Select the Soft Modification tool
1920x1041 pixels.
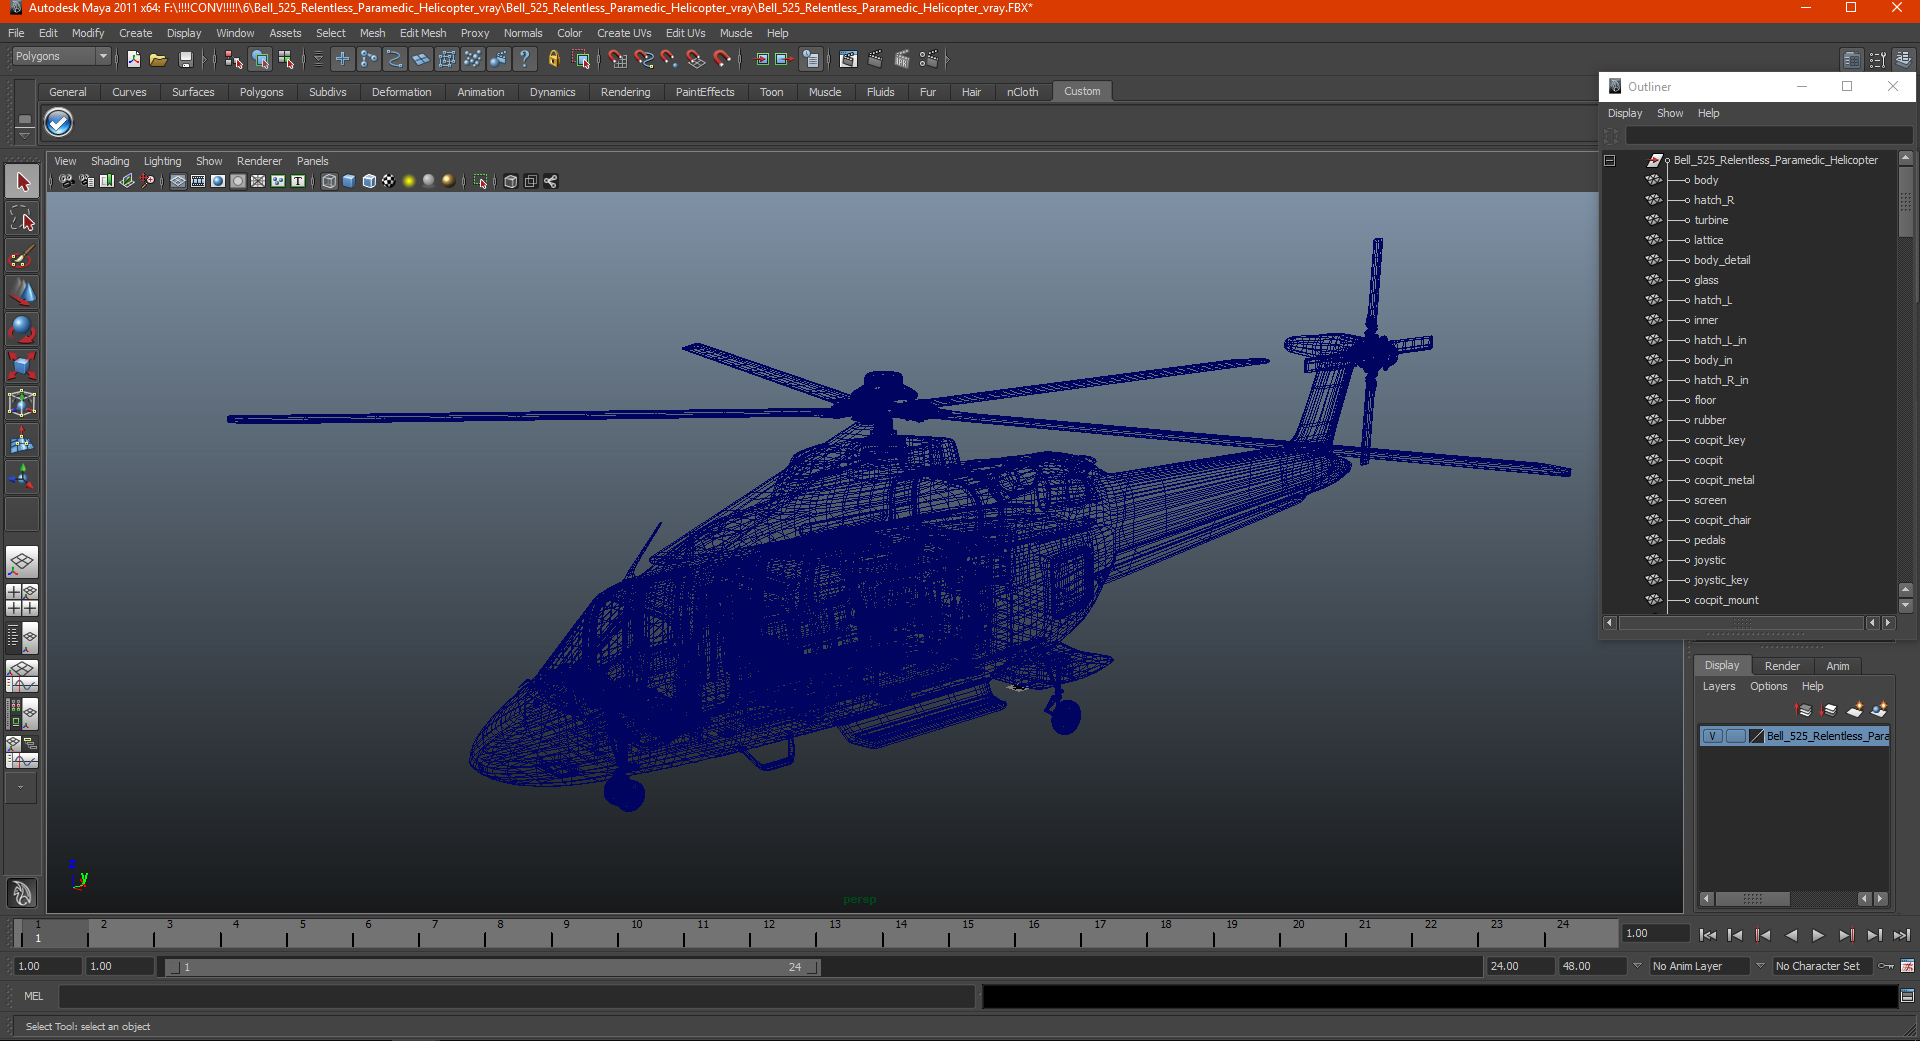coord(22,440)
